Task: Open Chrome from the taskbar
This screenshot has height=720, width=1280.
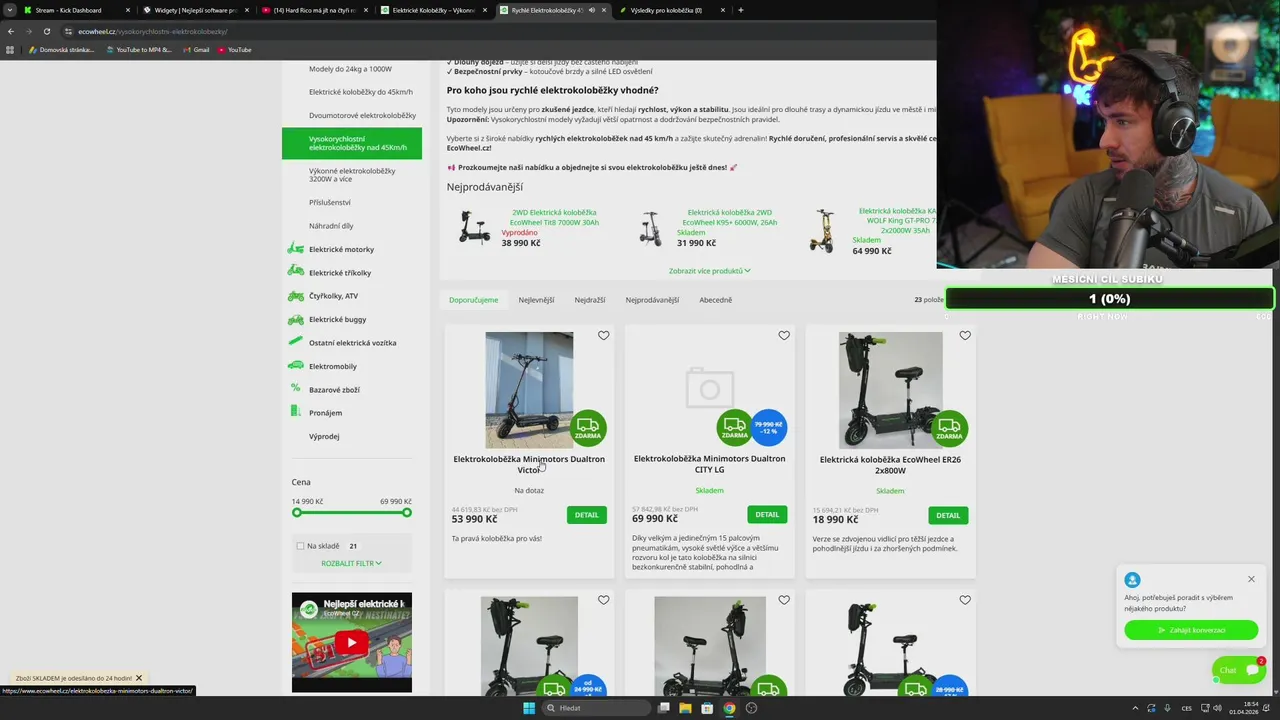Action: pos(729,708)
